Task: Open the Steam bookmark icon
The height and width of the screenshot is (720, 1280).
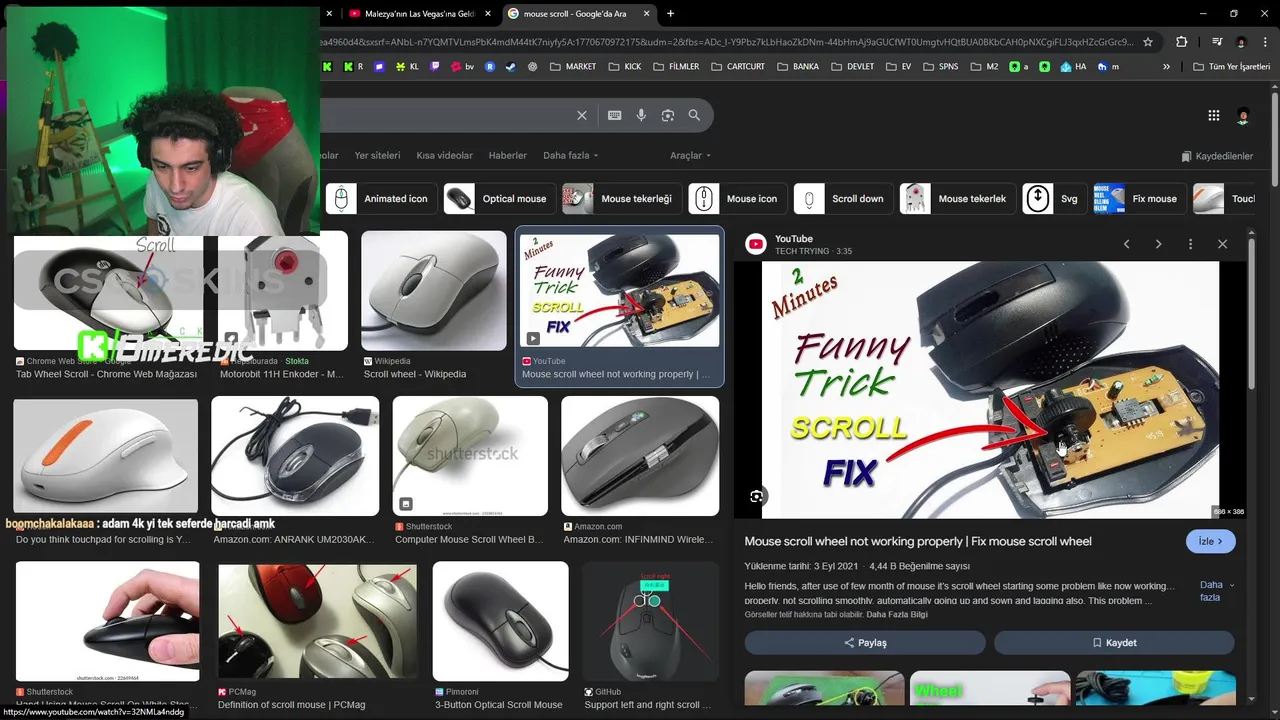Action: [510, 67]
